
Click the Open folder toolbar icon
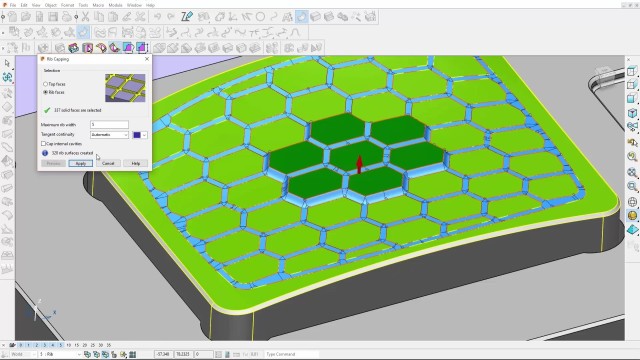point(26,17)
